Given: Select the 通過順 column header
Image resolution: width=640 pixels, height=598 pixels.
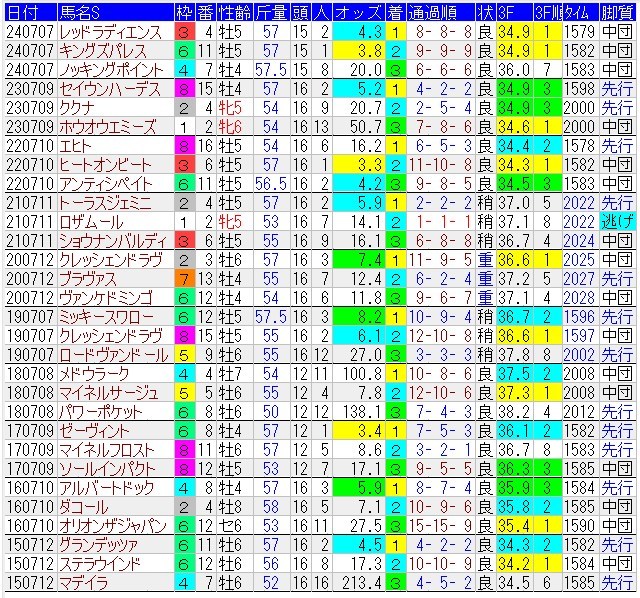Looking at the screenshot, I should click(441, 13).
